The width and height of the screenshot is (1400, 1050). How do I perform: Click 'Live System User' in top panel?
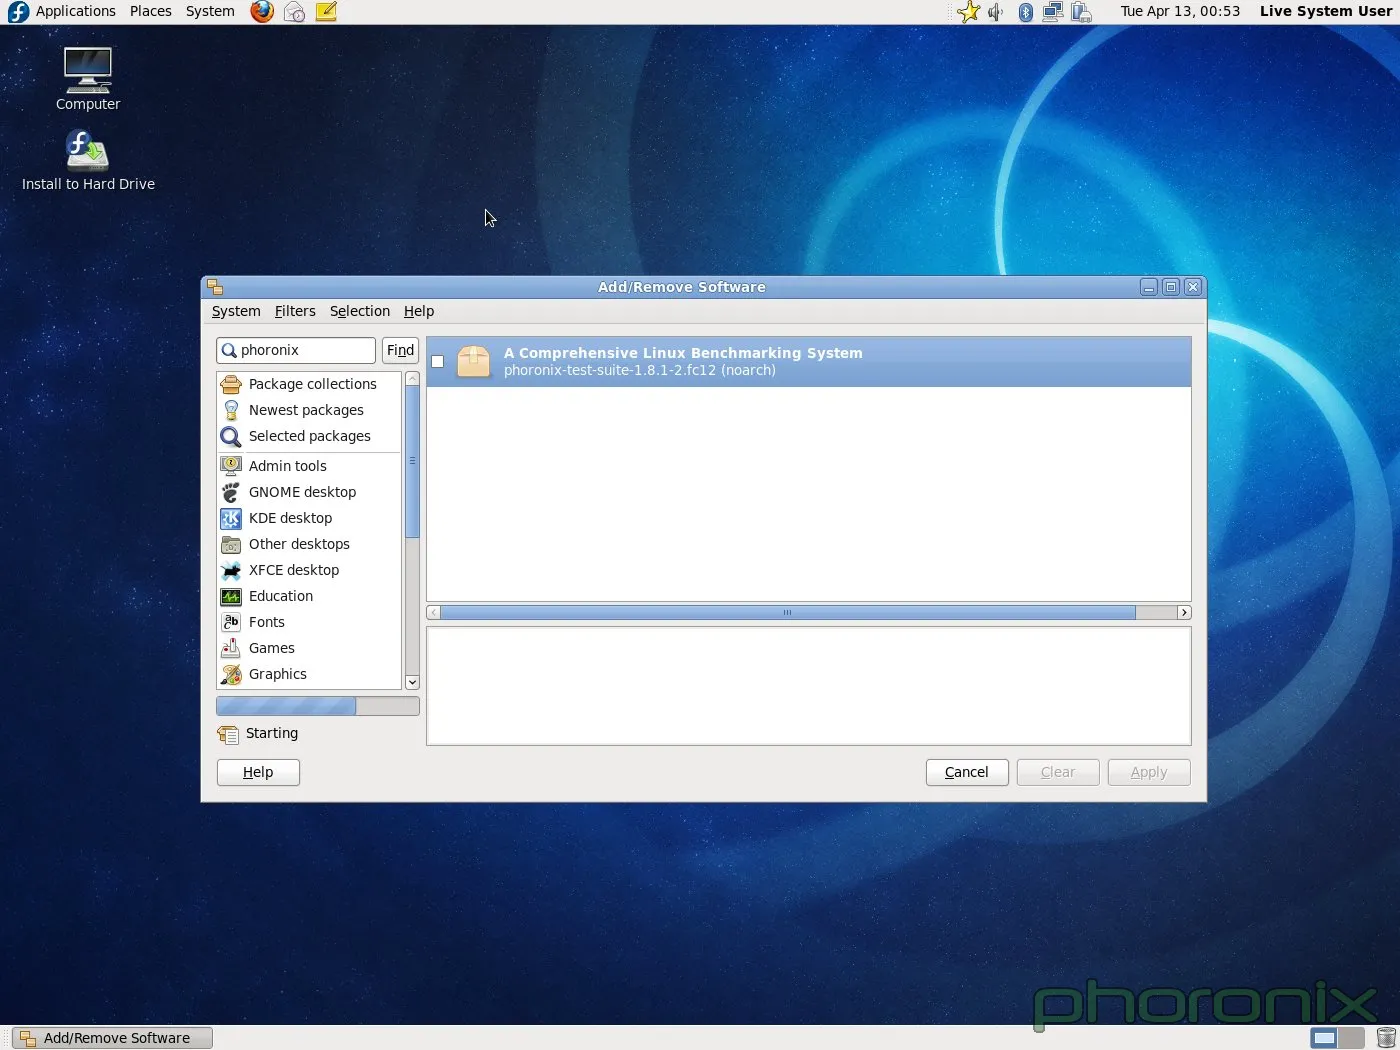click(1326, 11)
